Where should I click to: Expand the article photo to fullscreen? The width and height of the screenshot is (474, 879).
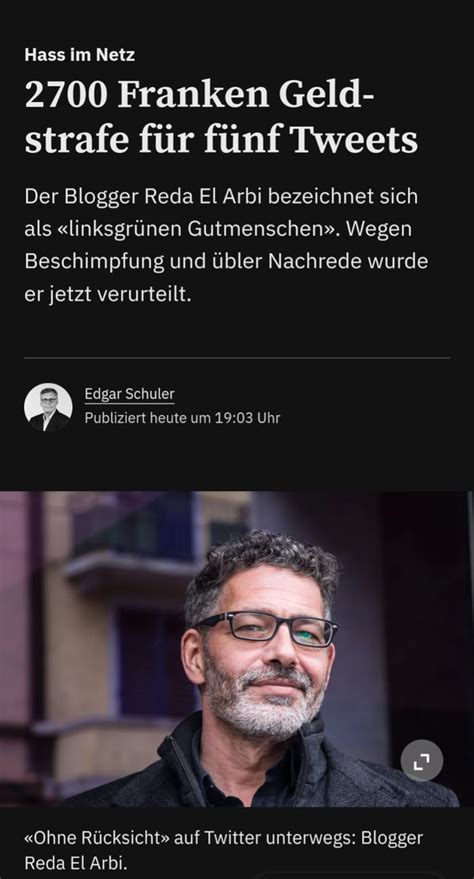pos(421,761)
